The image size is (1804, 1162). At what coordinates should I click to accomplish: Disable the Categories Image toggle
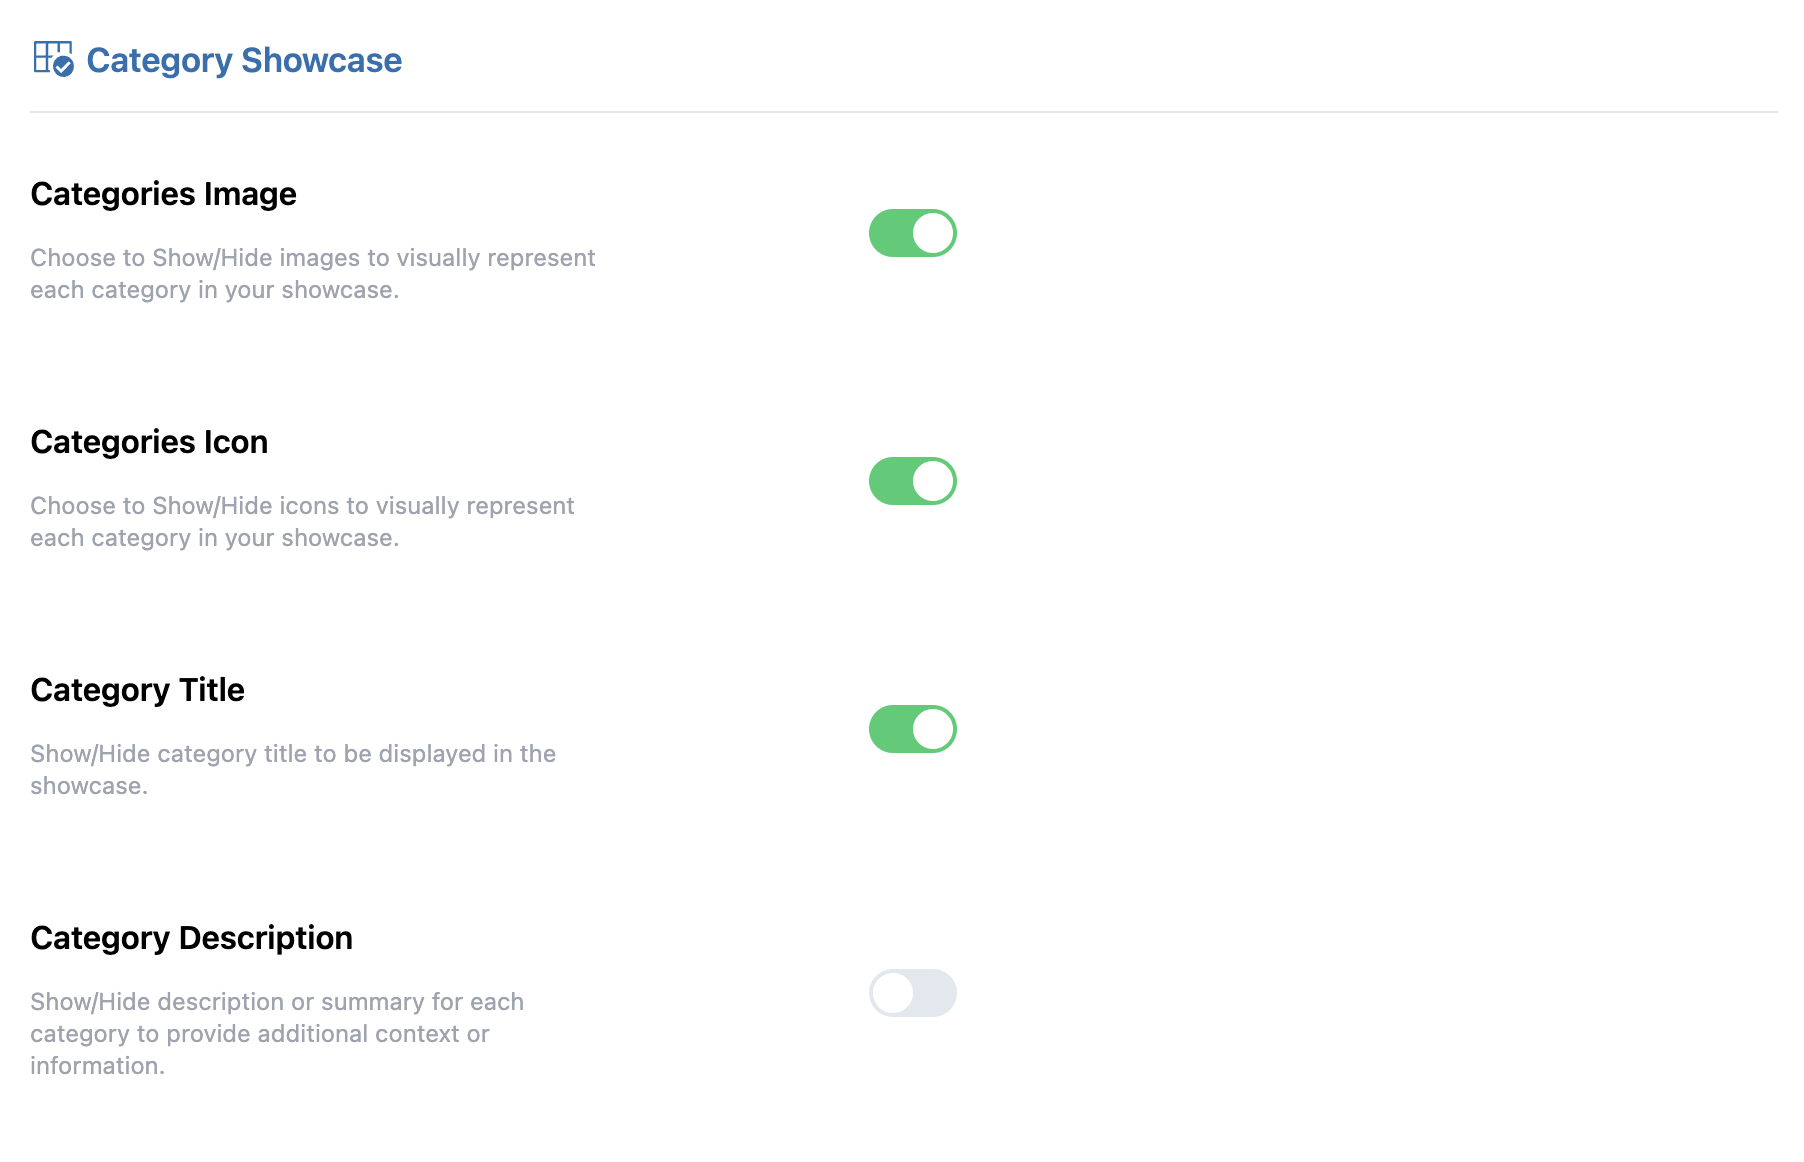(912, 233)
